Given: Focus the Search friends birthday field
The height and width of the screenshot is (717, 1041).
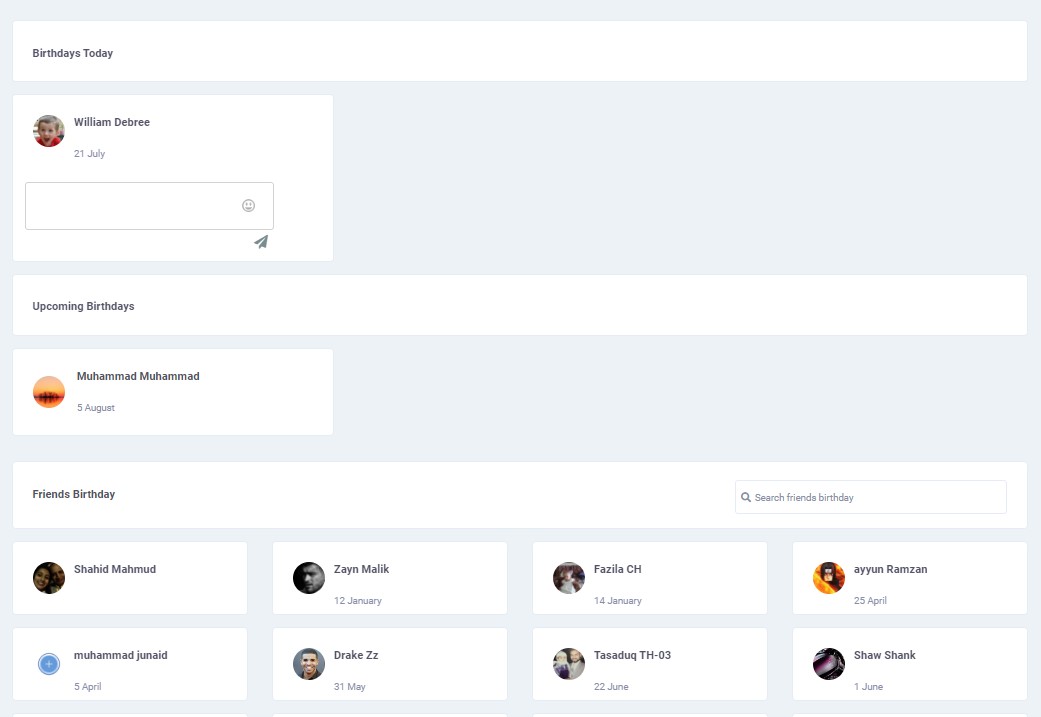Looking at the screenshot, I should (877, 497).
